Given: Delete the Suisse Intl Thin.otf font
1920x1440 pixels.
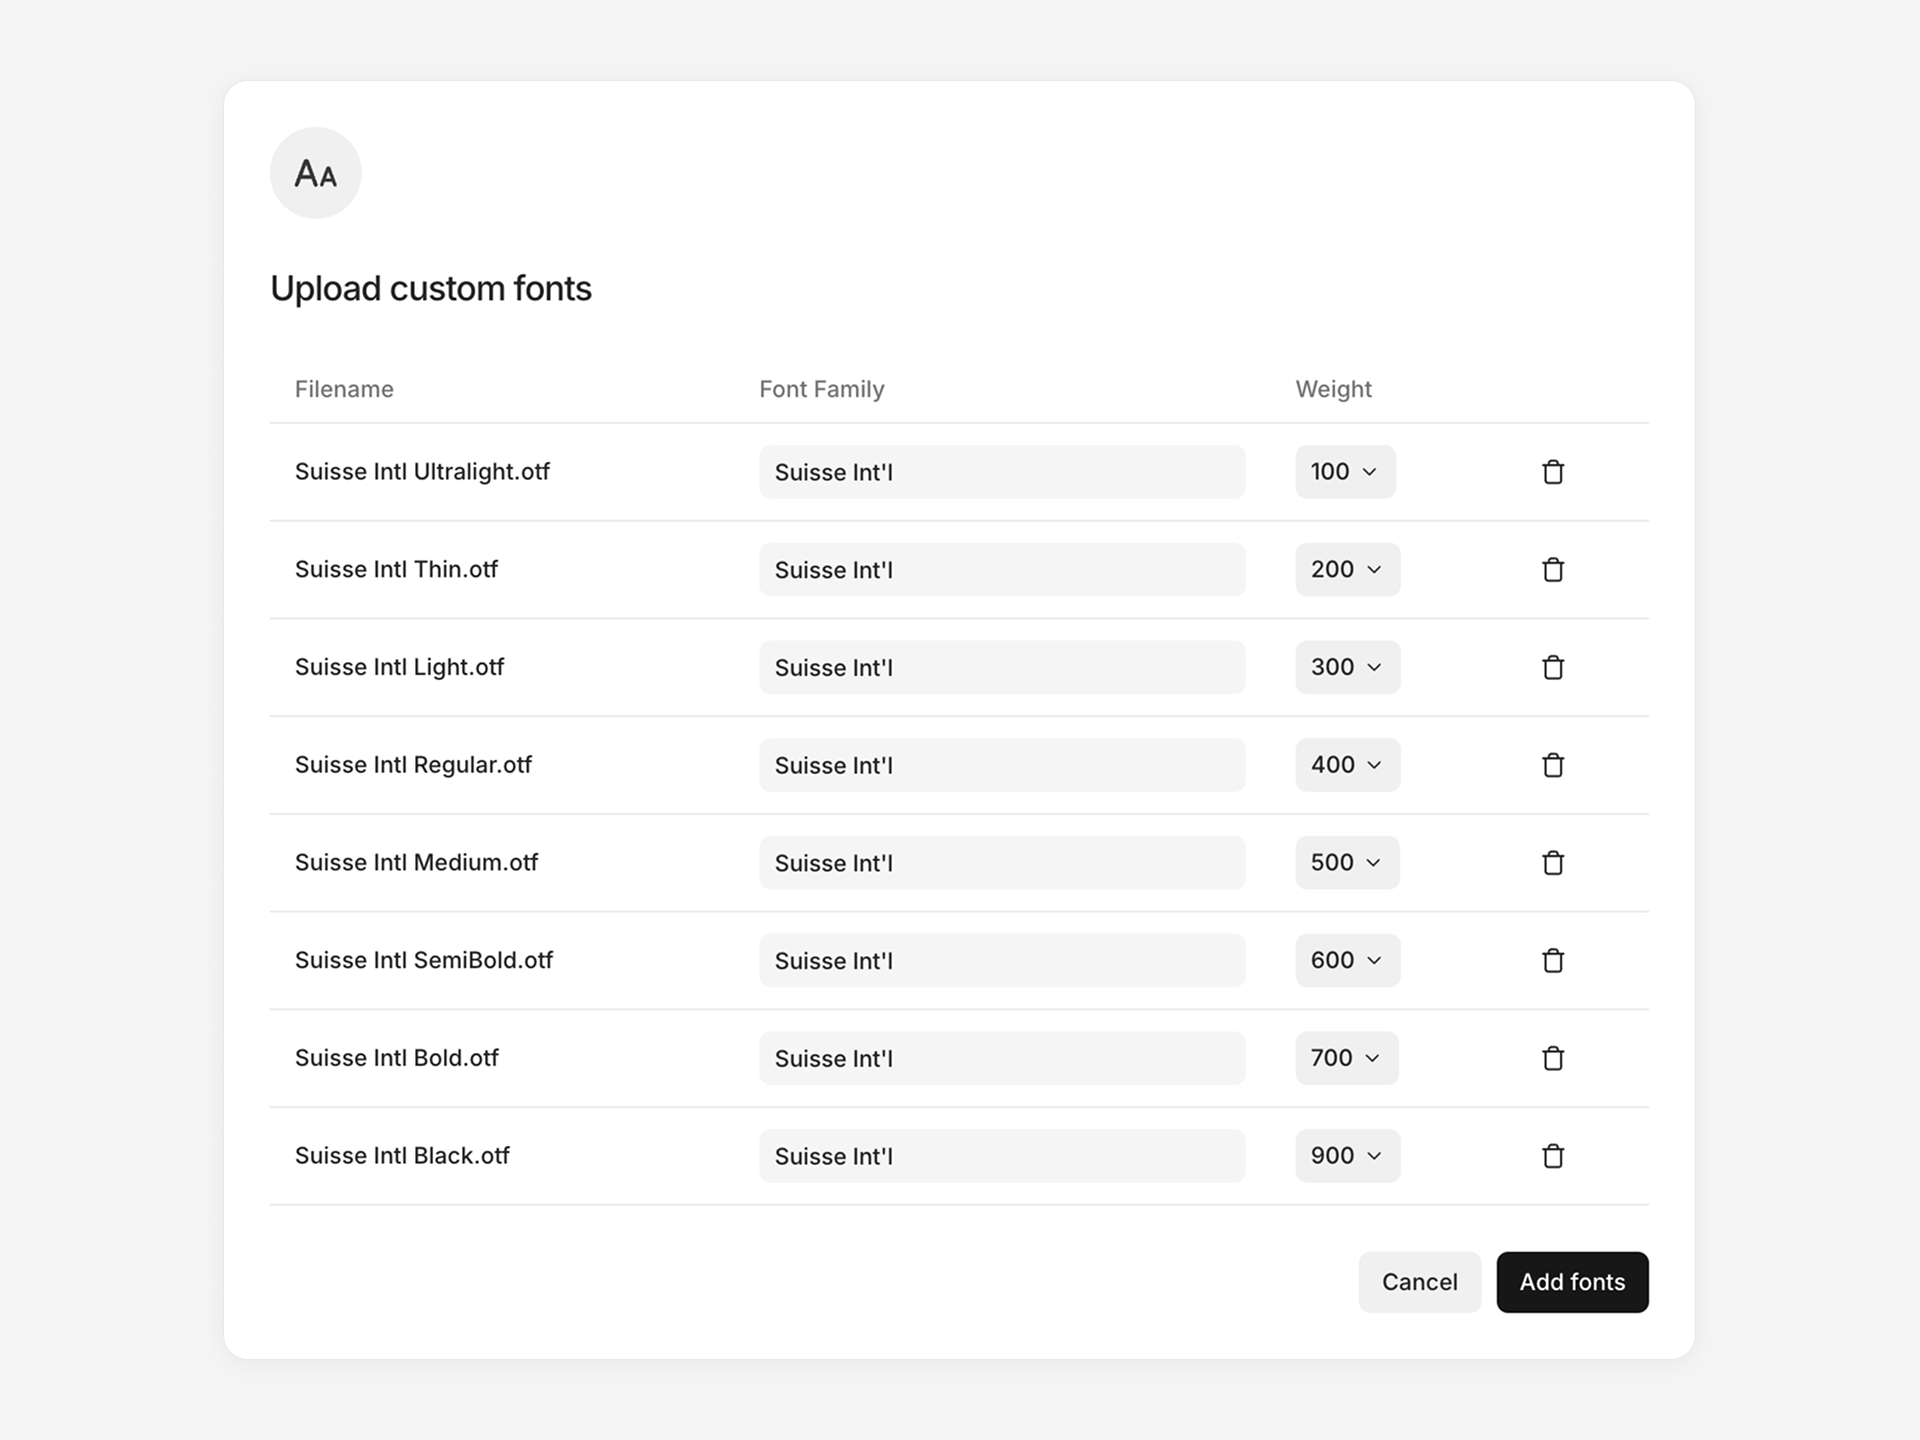Looking at the screenshot, I should pyautogui.click(x=1553, y=569).
